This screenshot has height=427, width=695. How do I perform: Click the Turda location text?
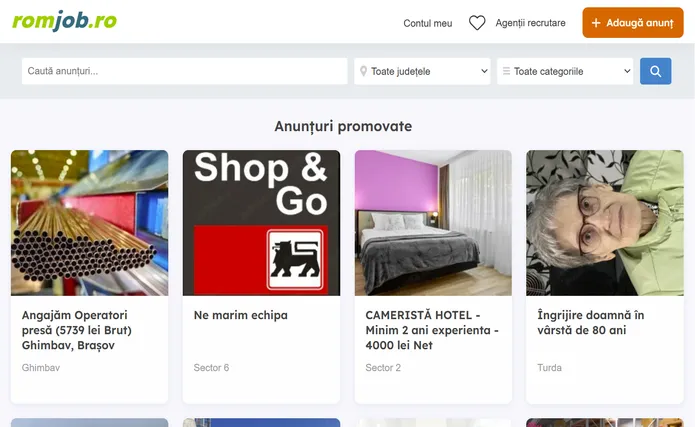[x=549, y=368]
